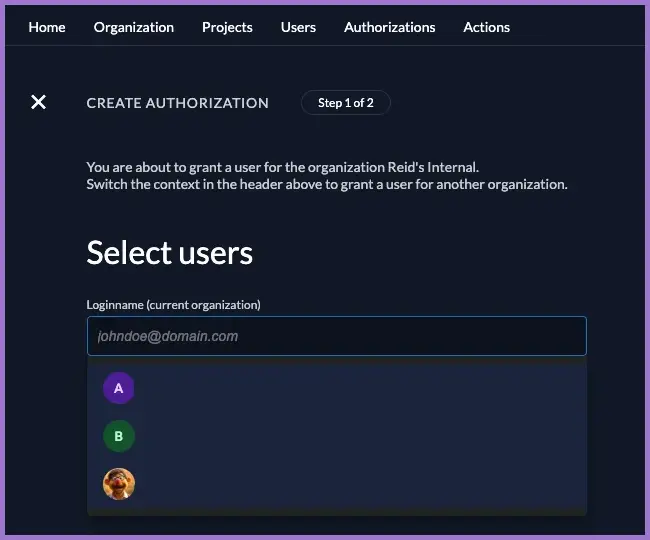Click the 'Reid's Internal' organization notice text
This screenshot has width=650, height=540.
[289, 167]
